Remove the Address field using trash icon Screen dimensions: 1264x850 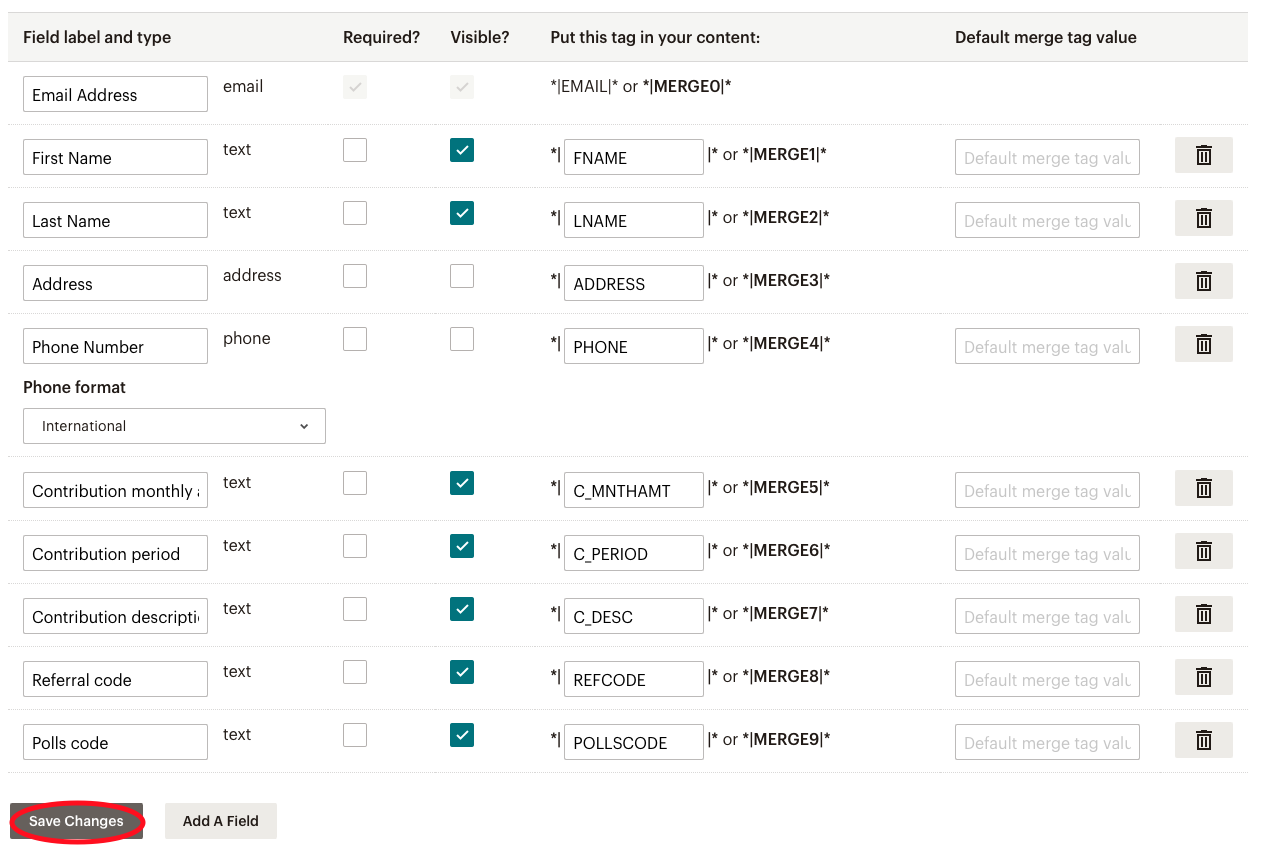coord(1203,282)
